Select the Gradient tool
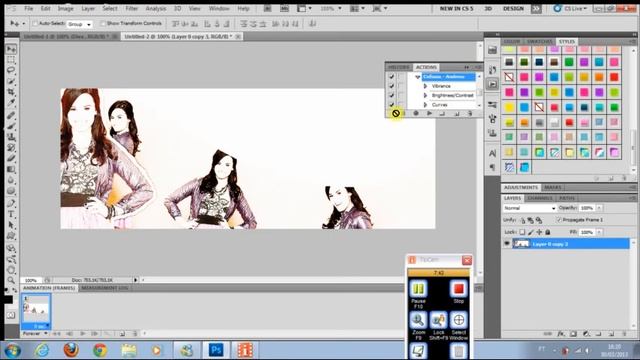Viewport: 640px width, 360px height. (11, 169)
